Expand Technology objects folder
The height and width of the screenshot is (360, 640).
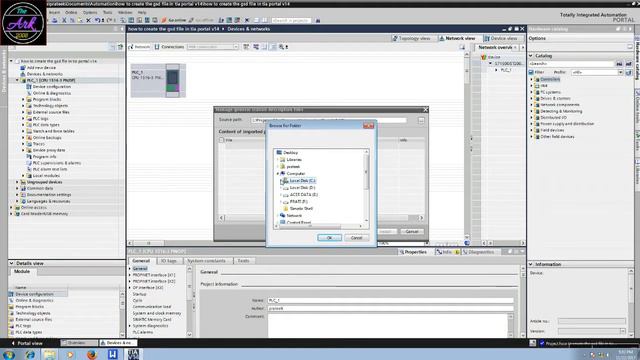23,106
